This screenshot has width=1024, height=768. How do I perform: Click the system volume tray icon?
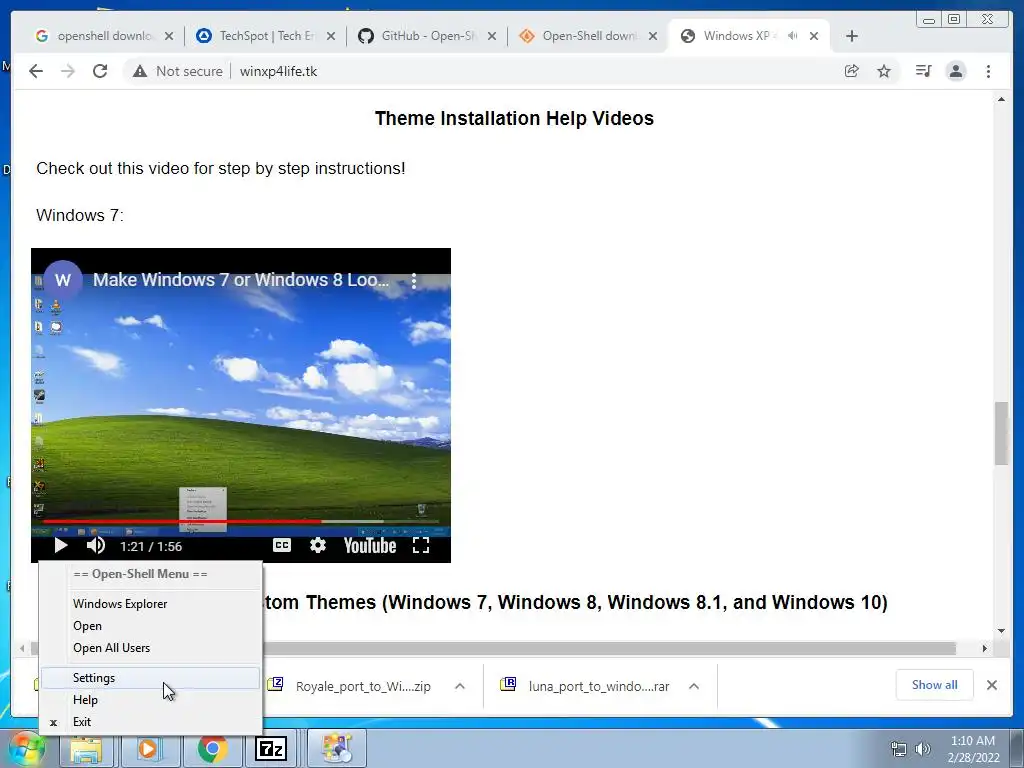tap(922, 749)
